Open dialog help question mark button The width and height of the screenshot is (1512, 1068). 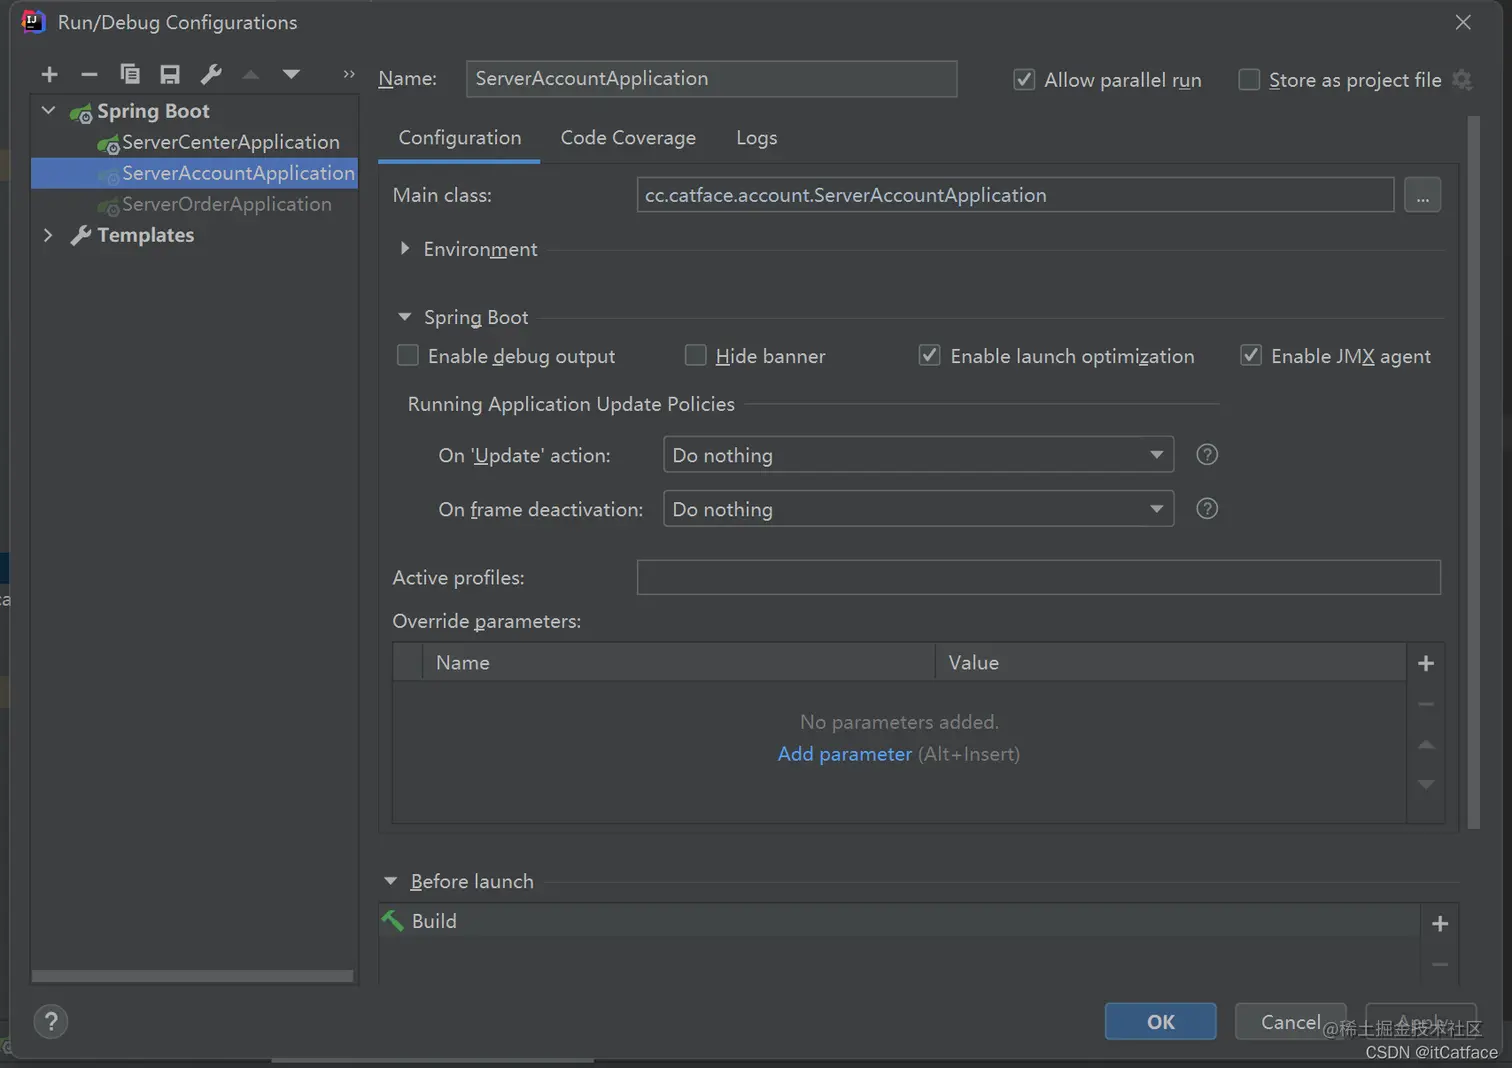pyautogui.click(x=51, y=1022)
